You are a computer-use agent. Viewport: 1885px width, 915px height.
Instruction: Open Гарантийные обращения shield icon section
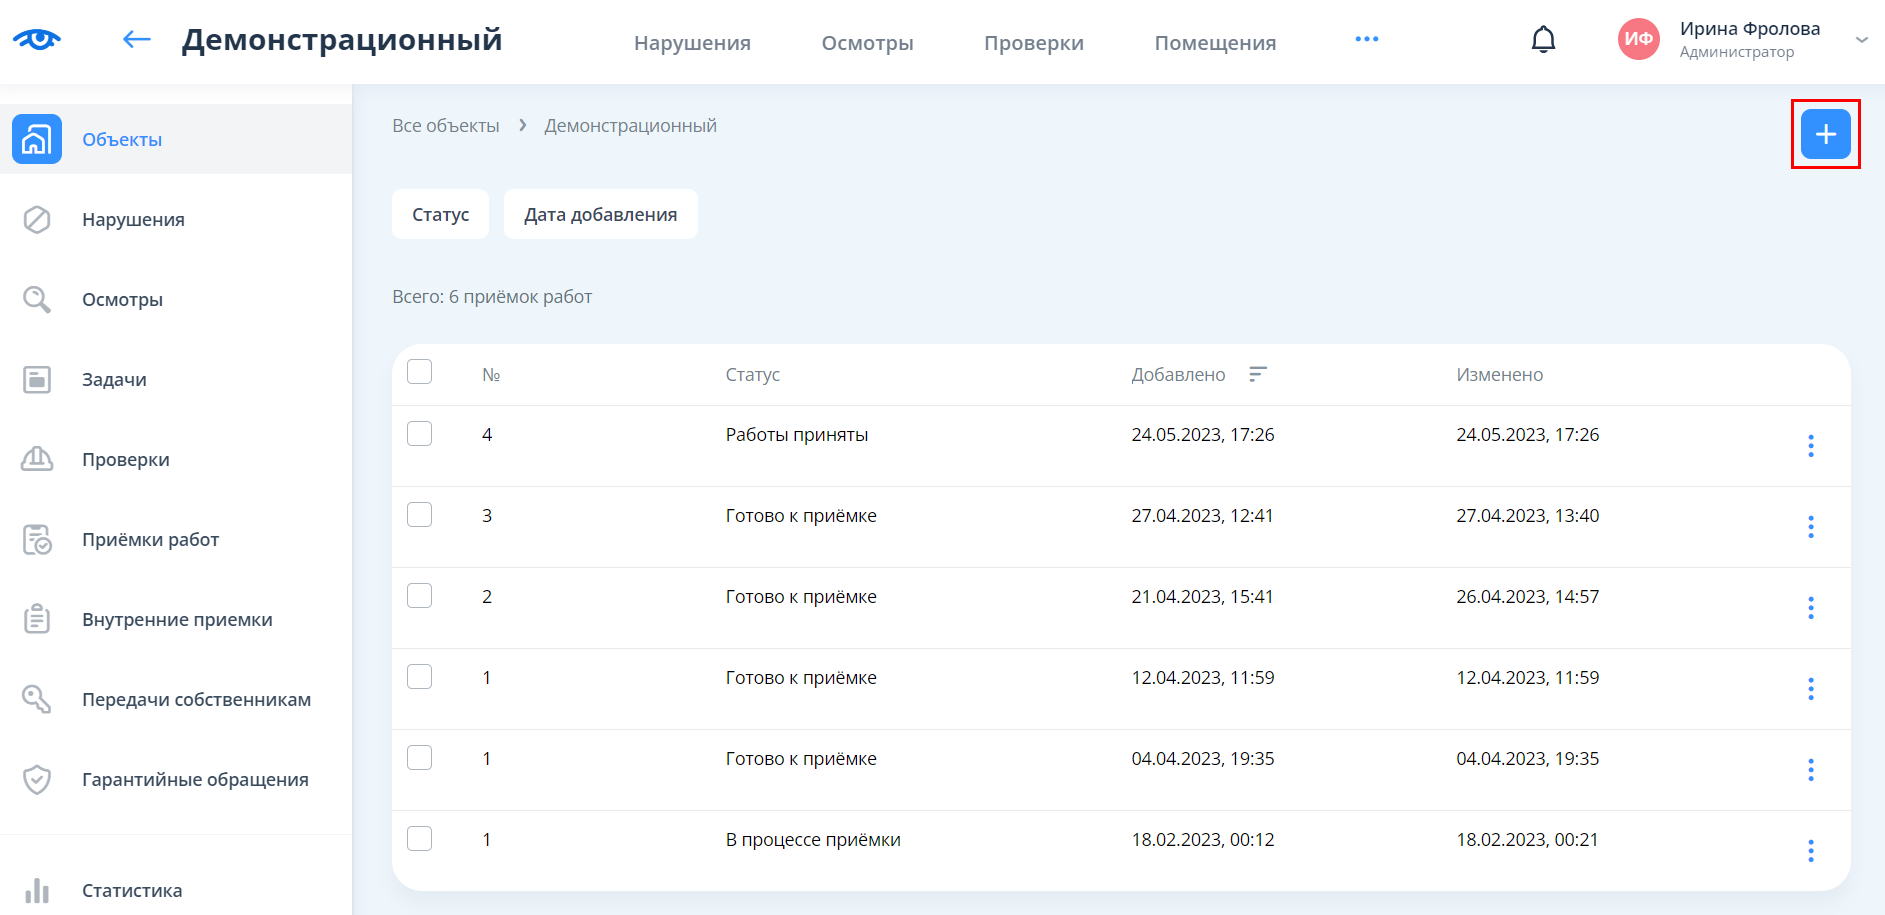pos(37,780)
